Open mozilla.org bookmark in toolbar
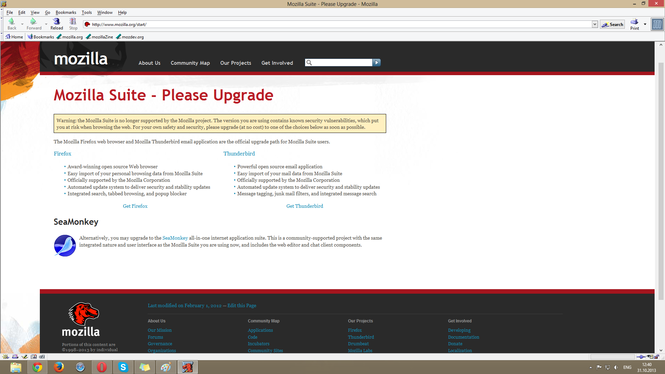The height and width of the screenshot is (374, 665). point(70,37)
